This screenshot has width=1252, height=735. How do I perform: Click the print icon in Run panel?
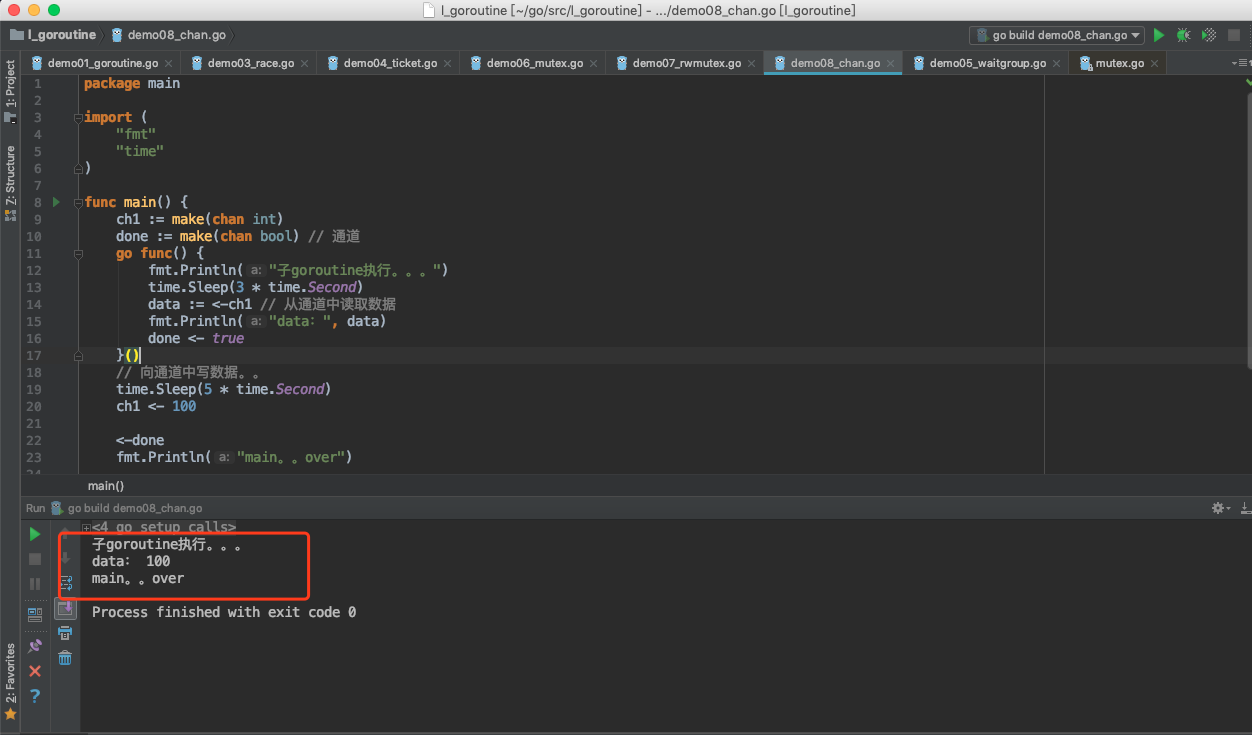pyautogui.click(x=65, y=633)
